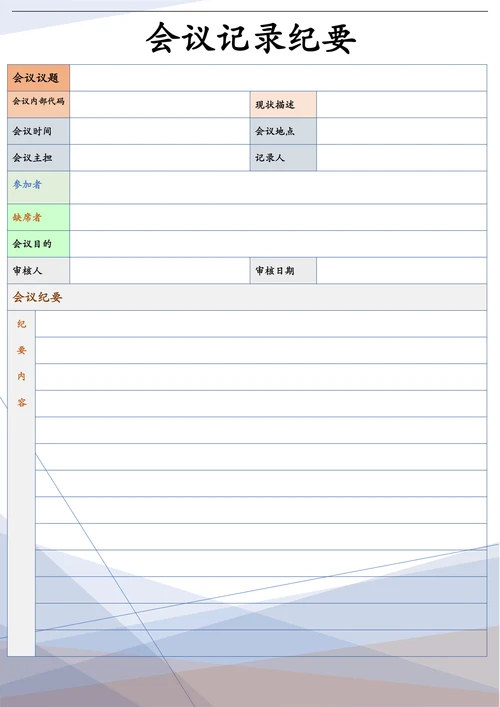Select the 记录人 label cell
Image resolution: width=500 pixels, height=707 pixels.
pos(283,158)
